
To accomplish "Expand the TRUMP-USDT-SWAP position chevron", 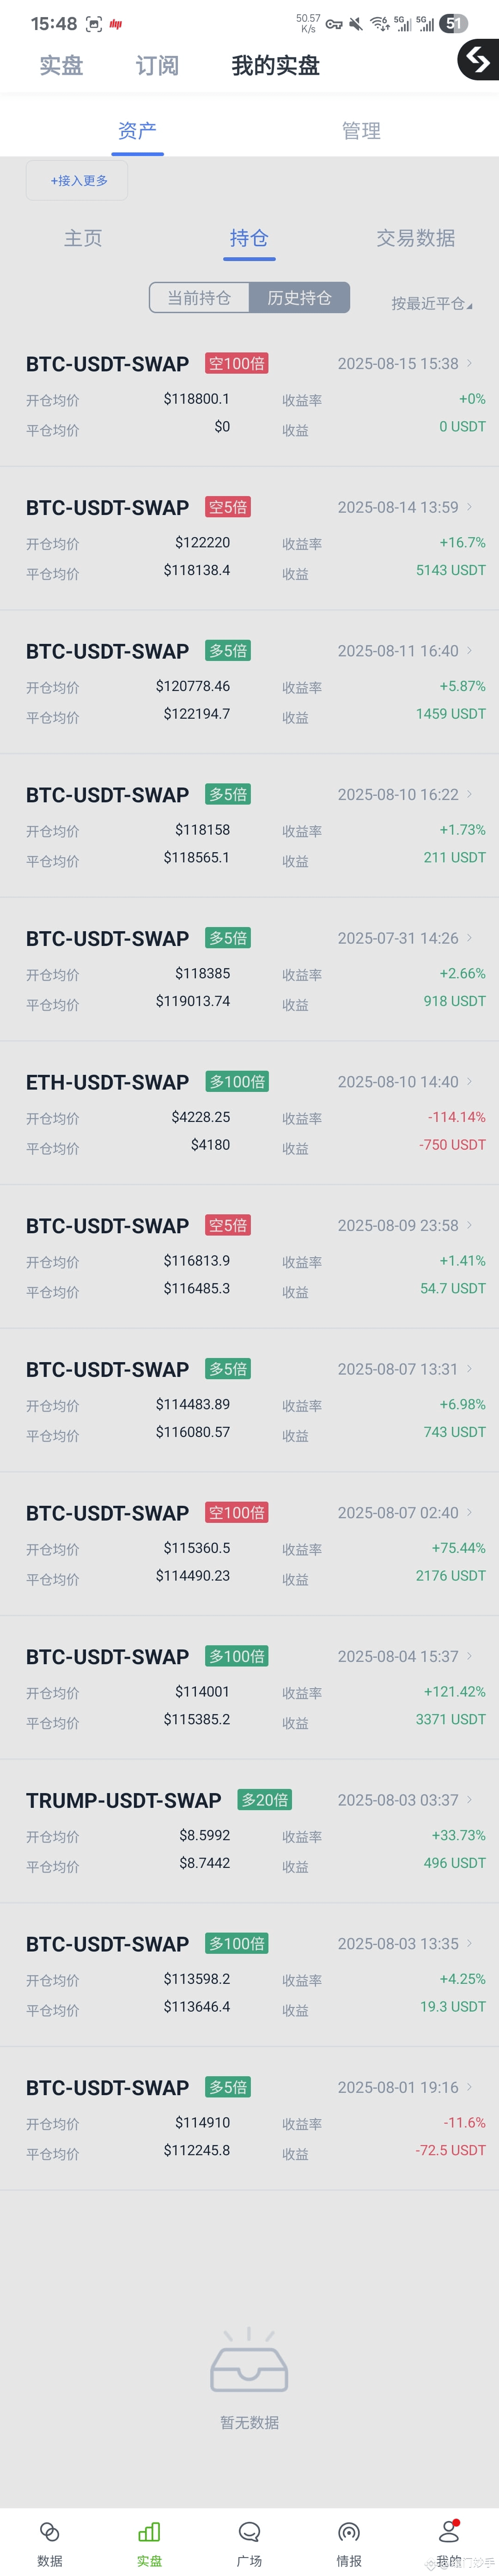I will point(469,1799).
